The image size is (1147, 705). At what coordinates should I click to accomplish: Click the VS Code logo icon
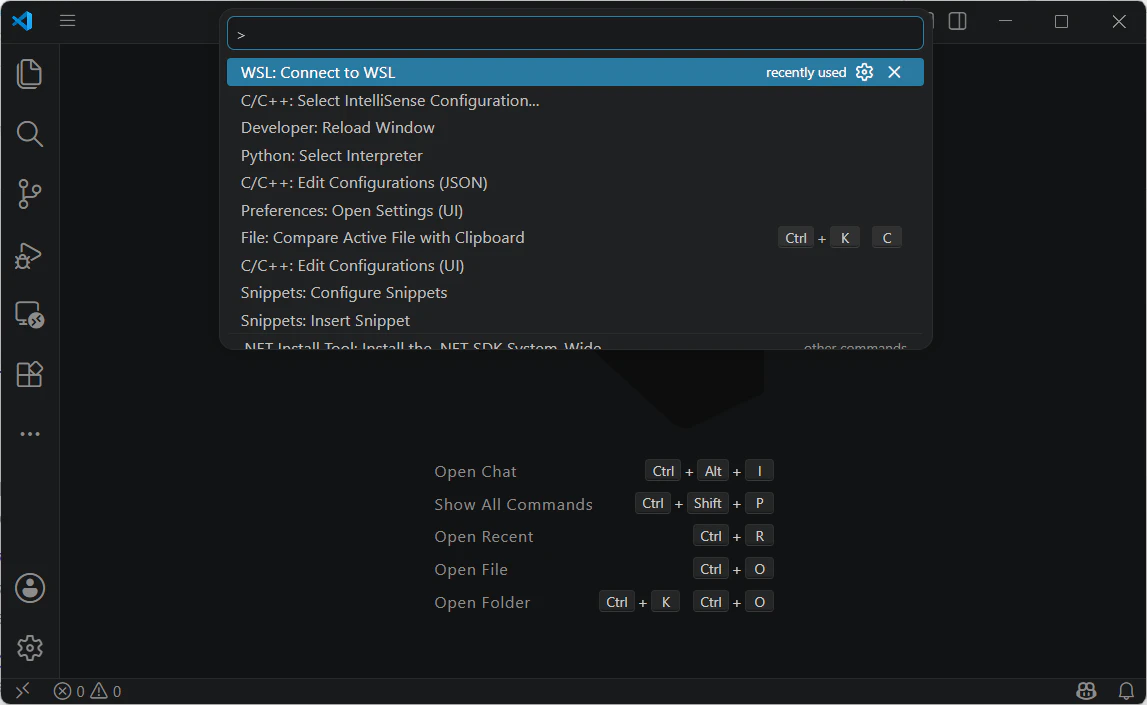point(22,20)
